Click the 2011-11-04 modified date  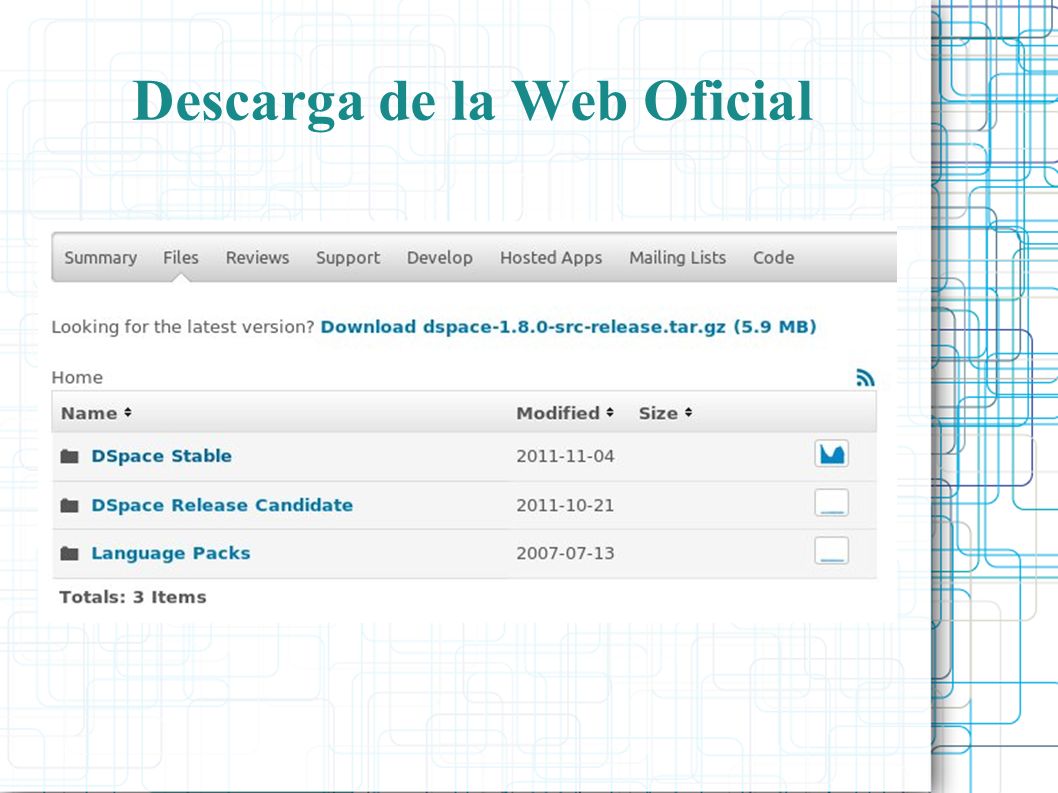pyautogui.click(x=565, y=457)
